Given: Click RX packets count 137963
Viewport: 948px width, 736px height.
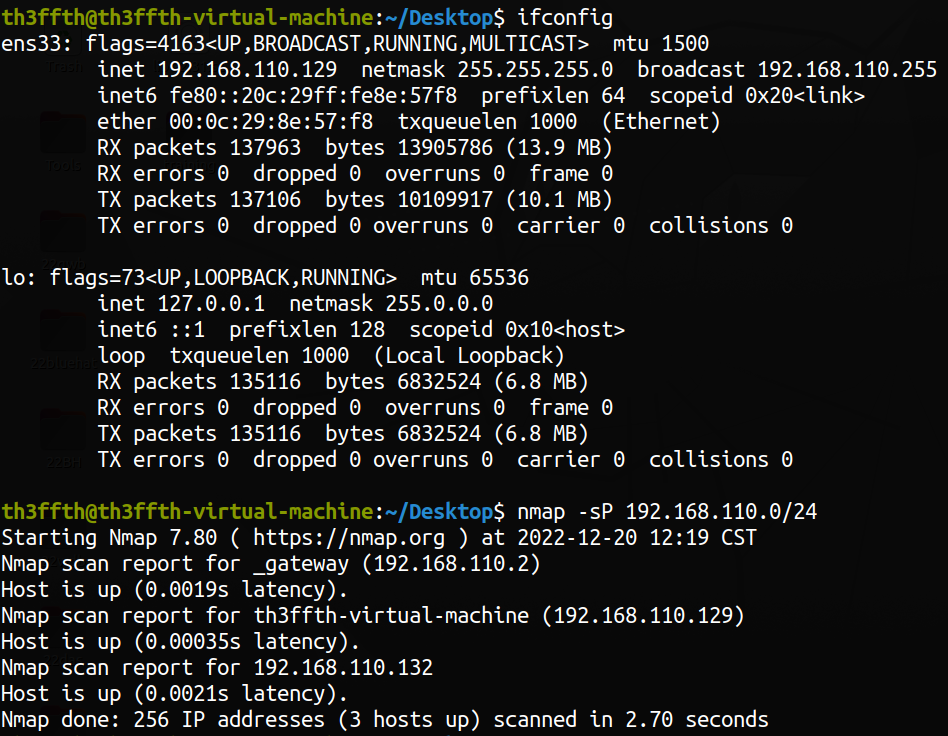Looking at the screenshot, I should [265, 148].
